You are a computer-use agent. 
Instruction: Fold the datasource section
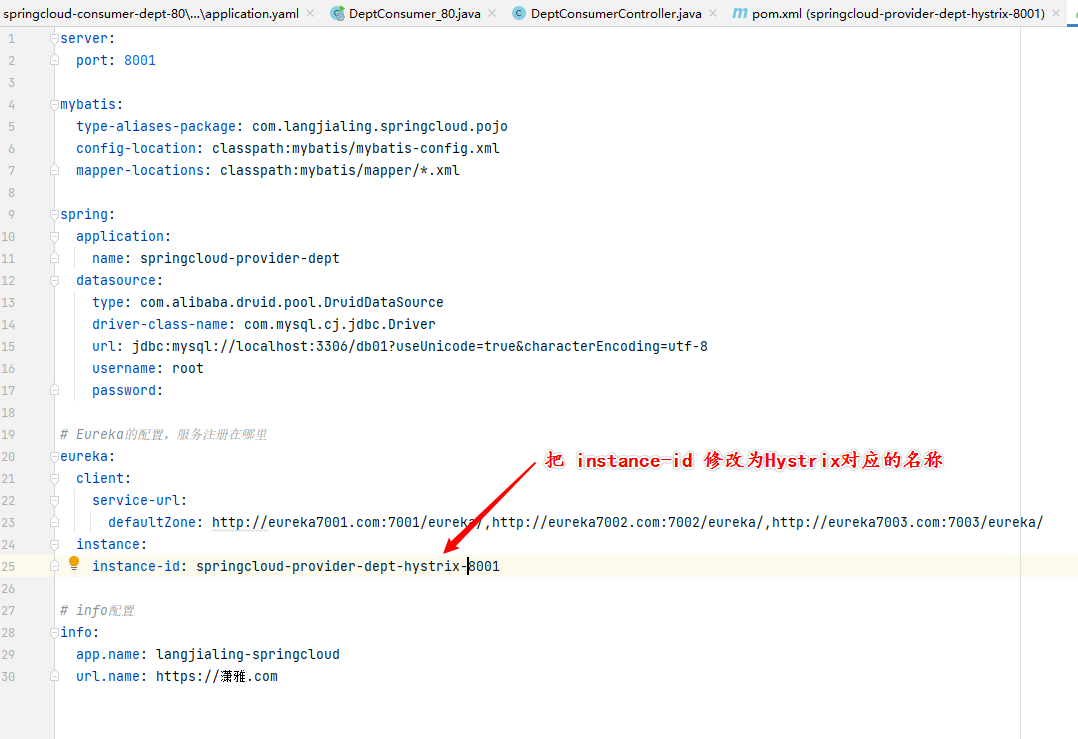tap(55, 280)
